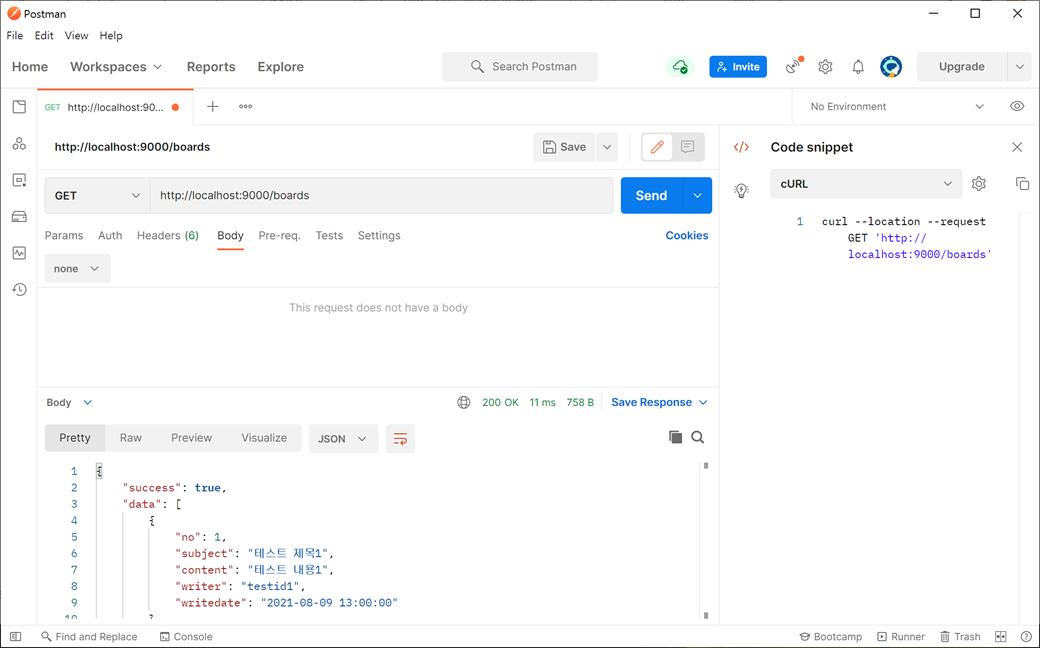Open the View menu
Viewport: 1040px width, 648px height.
tap(76, 36)
